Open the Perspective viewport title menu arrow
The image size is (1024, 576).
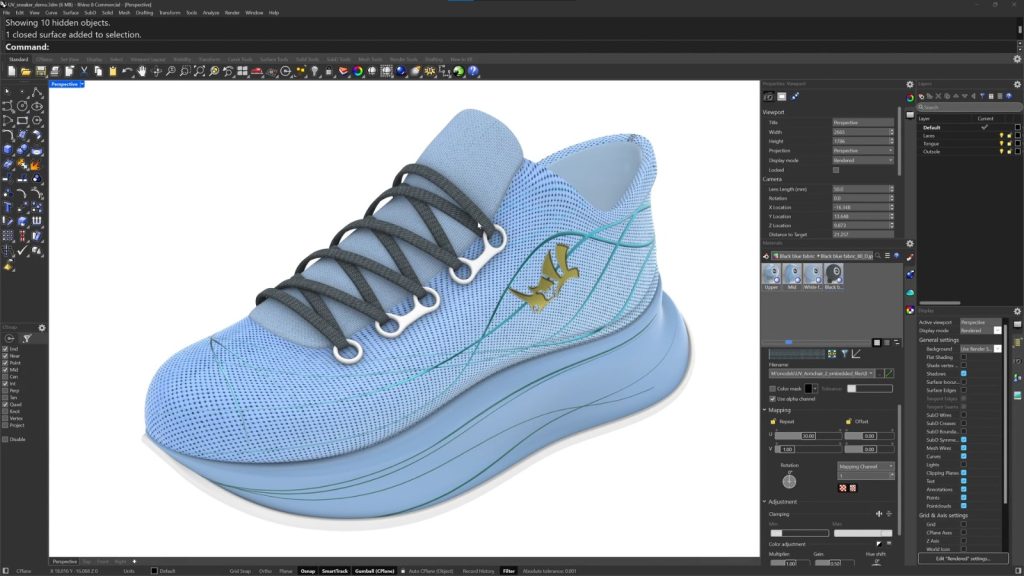(x=82, y=84)
